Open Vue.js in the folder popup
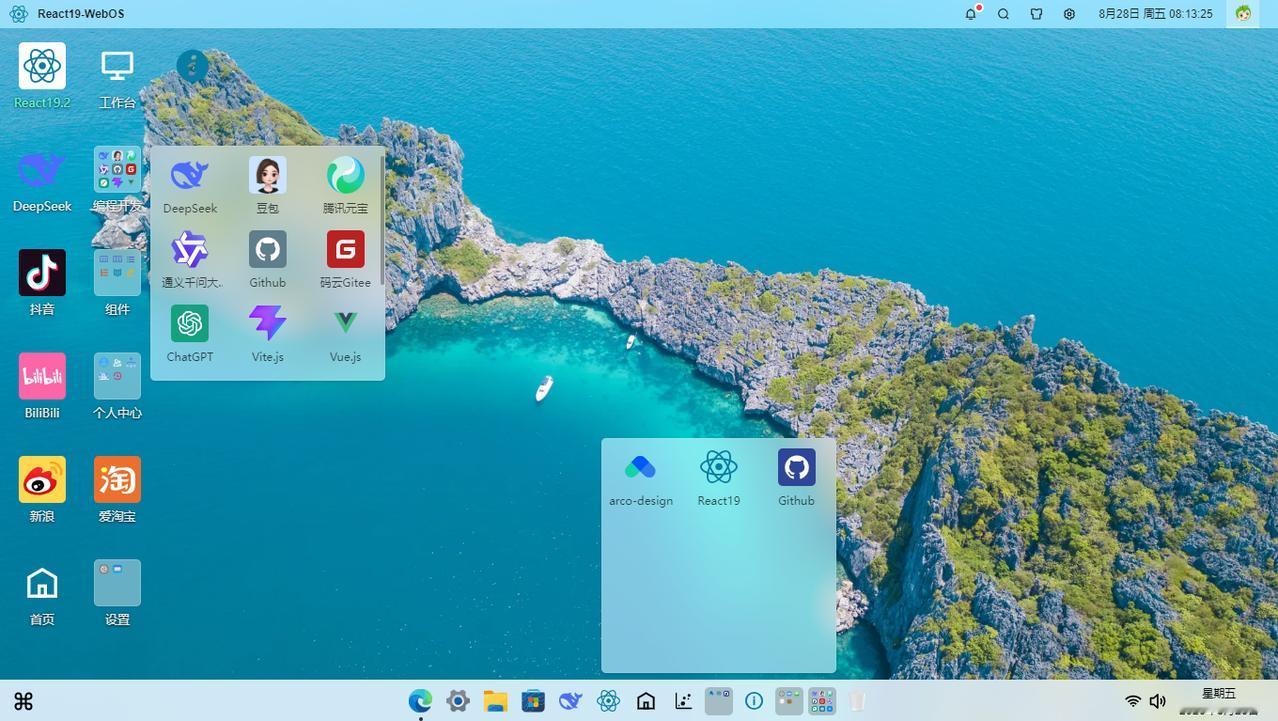 (345, 323)
